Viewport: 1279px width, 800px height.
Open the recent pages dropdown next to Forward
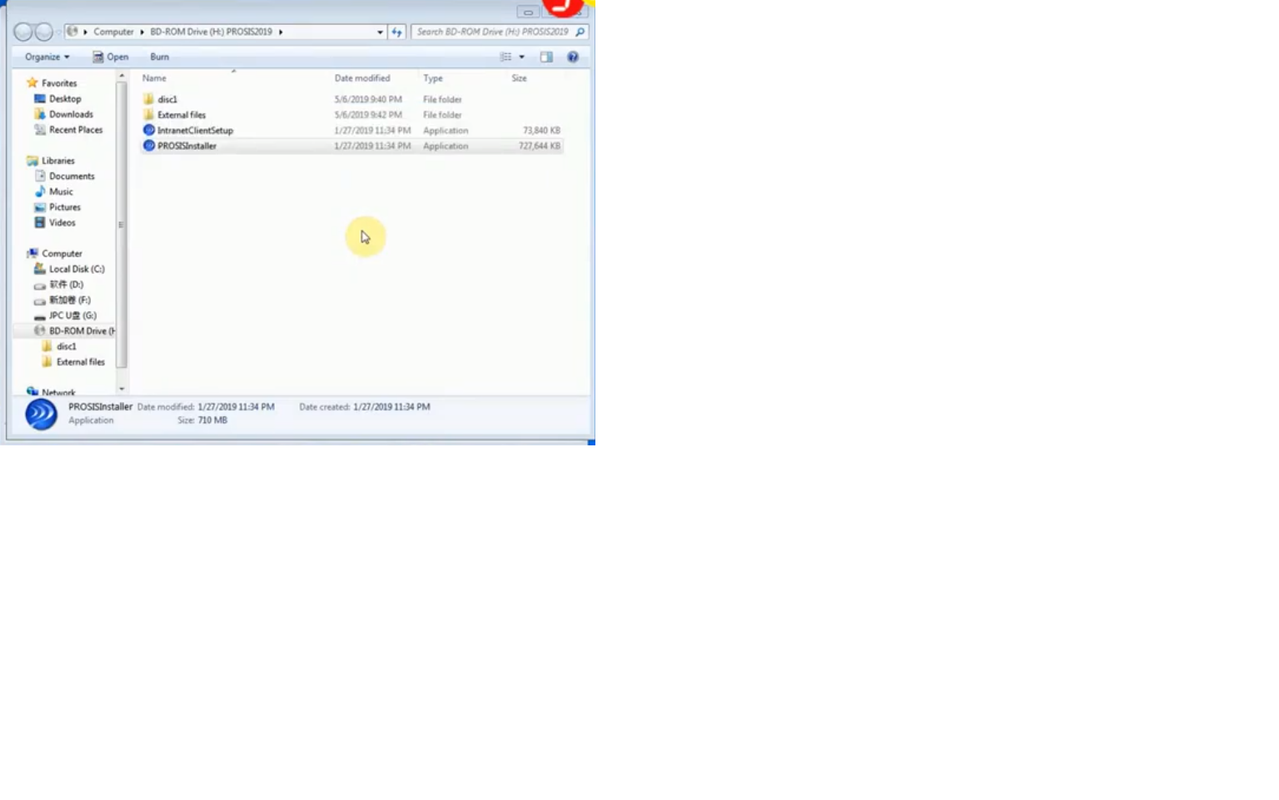pos(59,32)
